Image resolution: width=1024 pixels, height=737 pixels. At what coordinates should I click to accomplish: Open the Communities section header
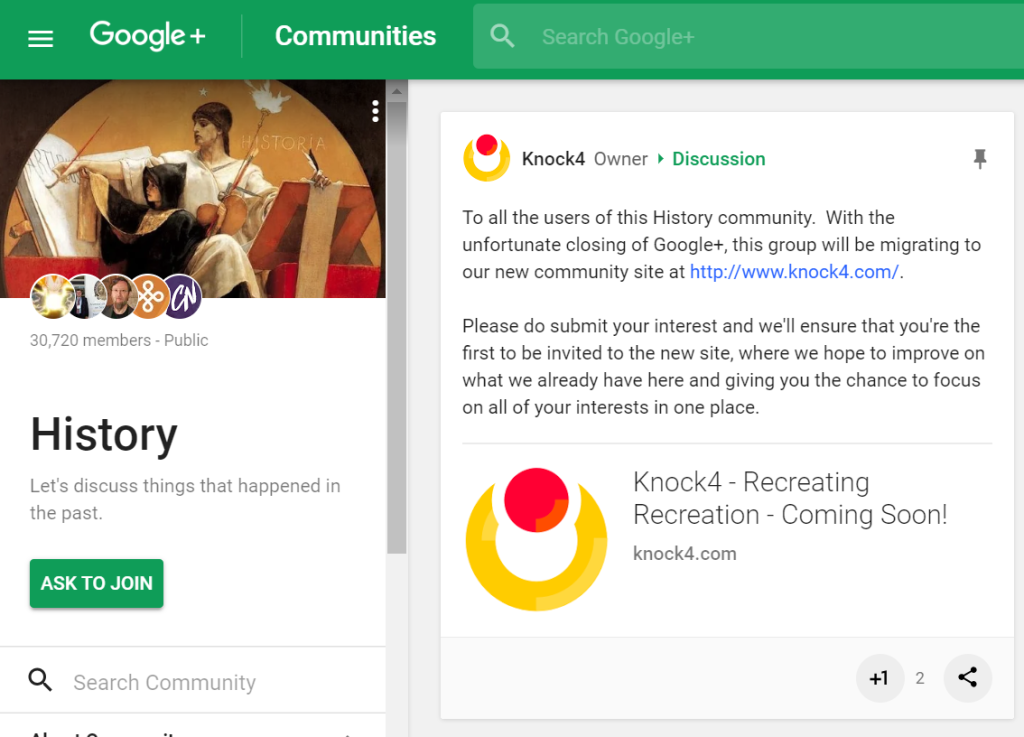point(355,36)
